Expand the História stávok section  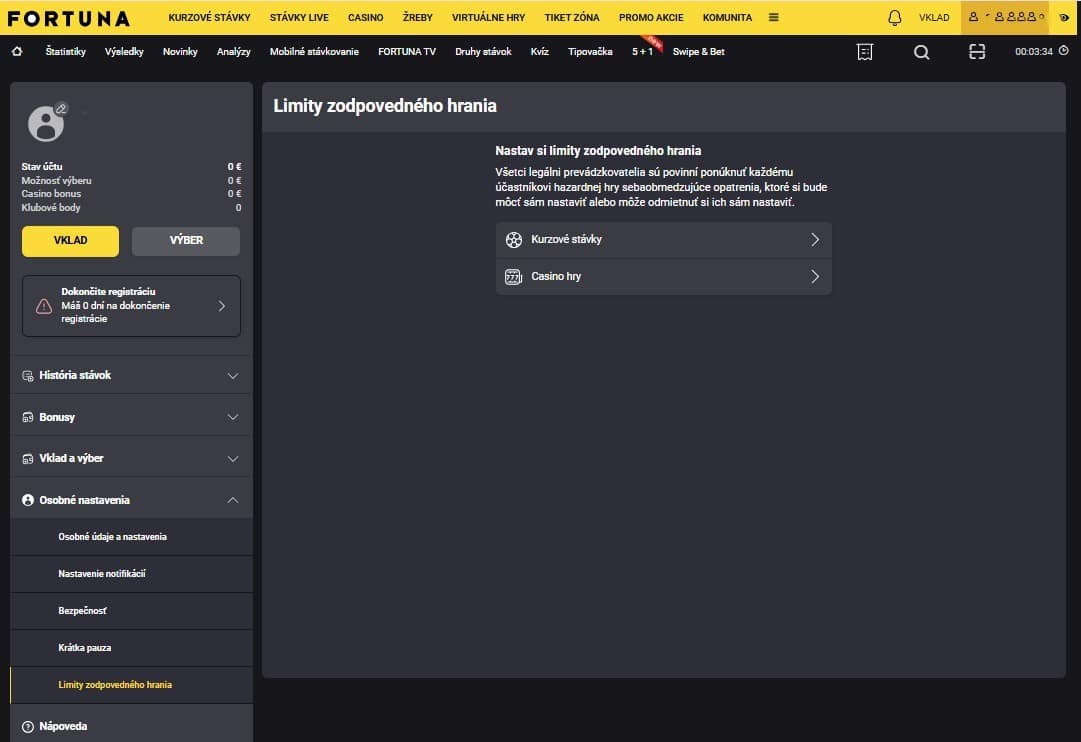(131, 375)
